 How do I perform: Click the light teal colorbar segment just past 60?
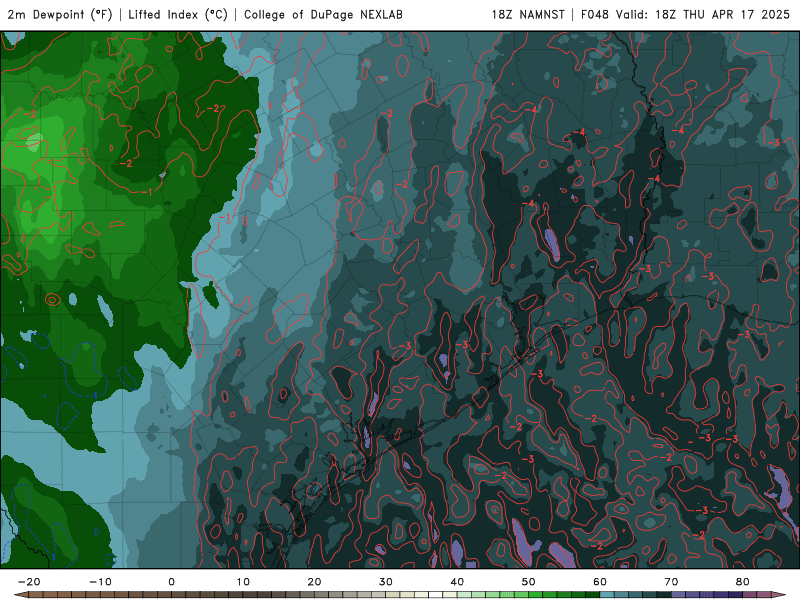(607, 595)
